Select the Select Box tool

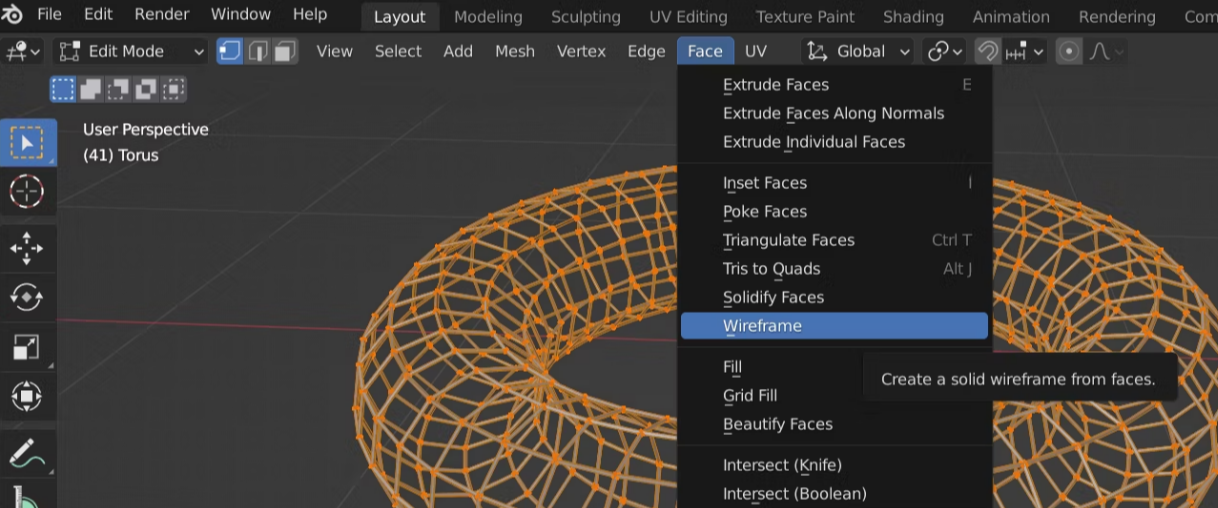27,143
